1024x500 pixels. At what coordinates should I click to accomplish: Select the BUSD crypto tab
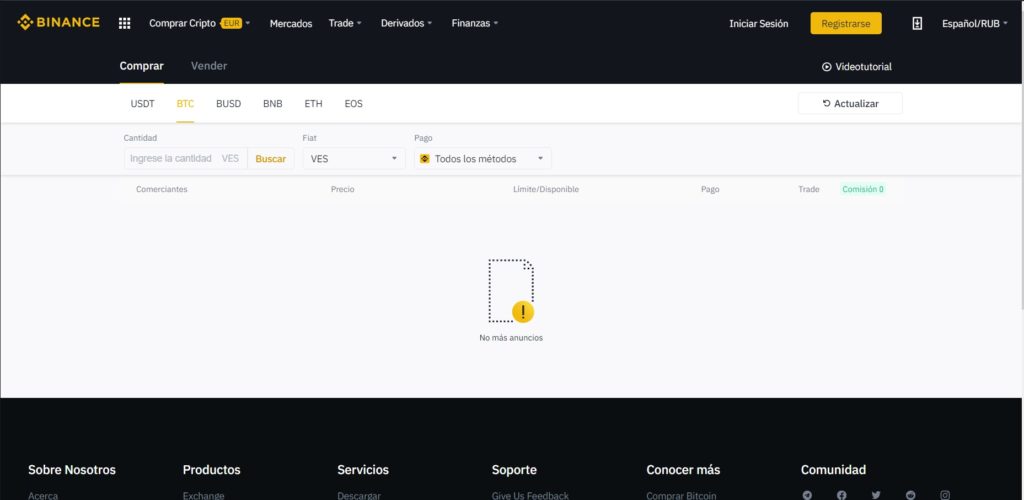pyautogui.click(x=229, y=104)
